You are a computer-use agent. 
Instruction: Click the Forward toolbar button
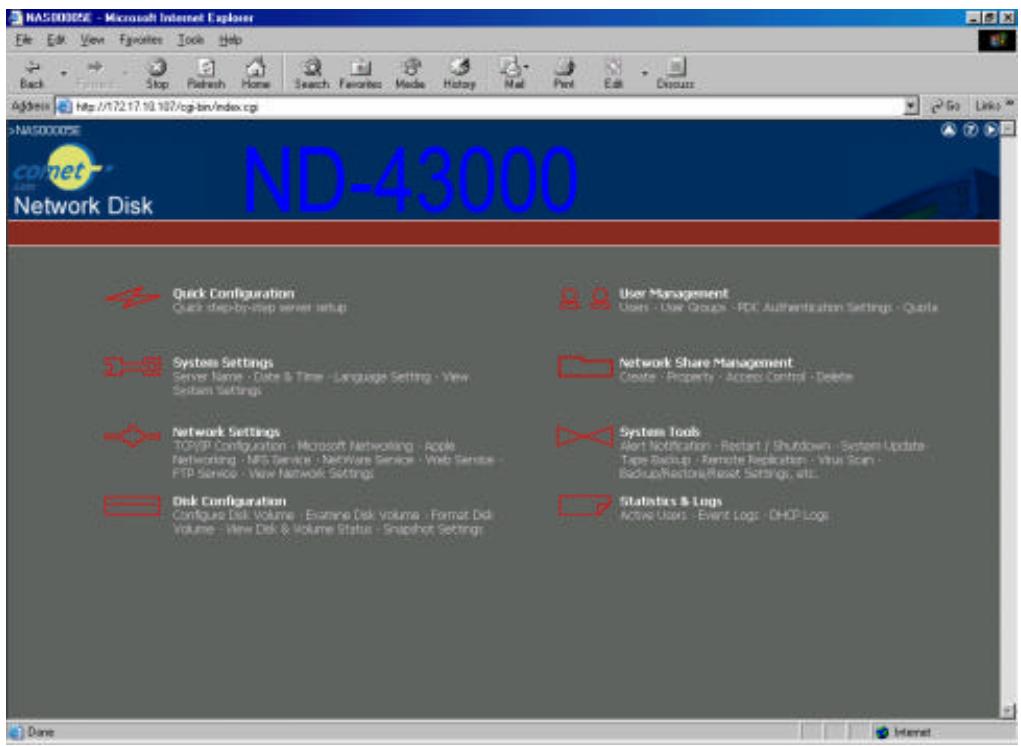95,74
